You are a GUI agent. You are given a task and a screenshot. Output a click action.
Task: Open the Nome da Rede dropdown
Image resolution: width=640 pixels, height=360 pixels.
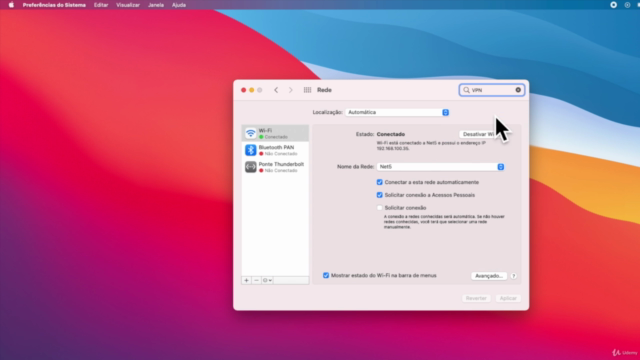pyautogui.click(x=440, y=167)
